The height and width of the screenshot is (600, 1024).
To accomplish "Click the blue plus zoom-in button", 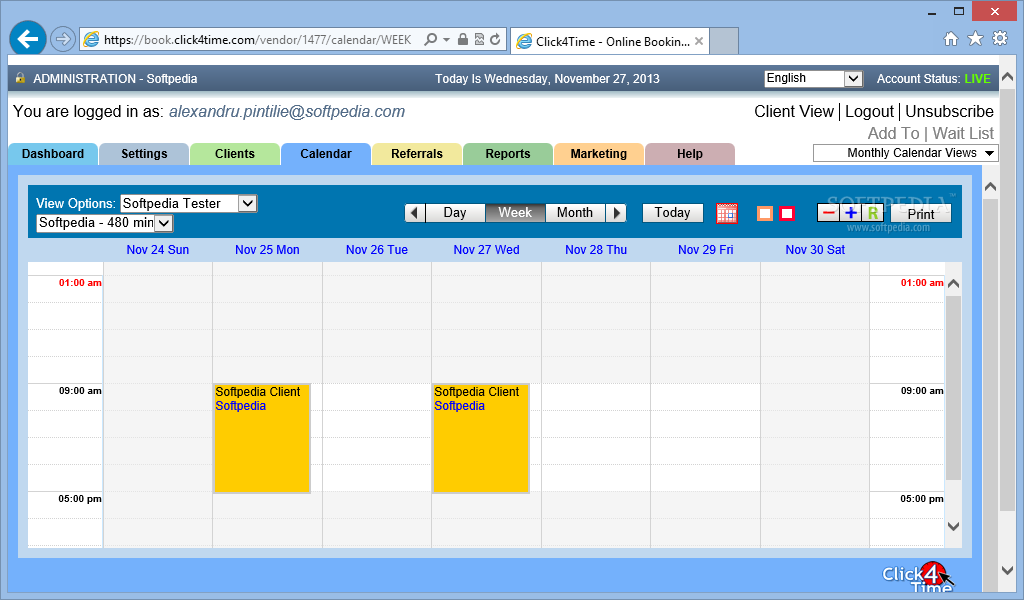I will coord(851,213).
